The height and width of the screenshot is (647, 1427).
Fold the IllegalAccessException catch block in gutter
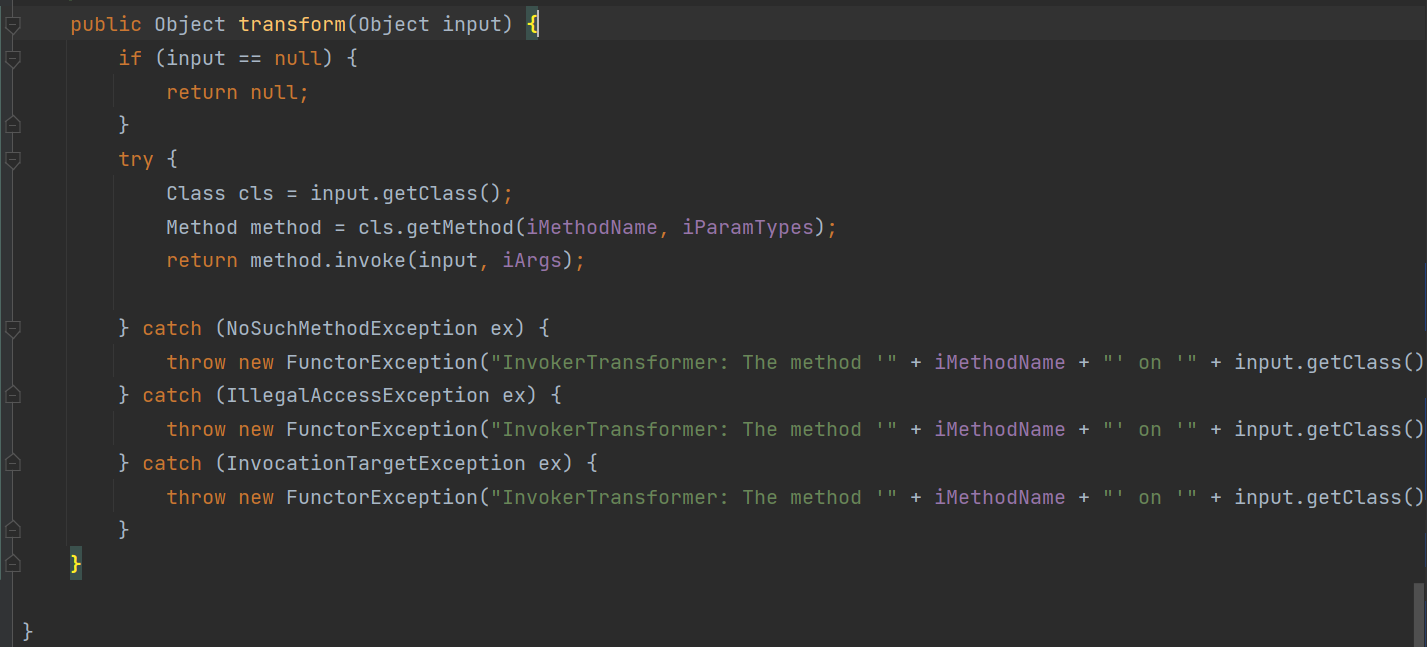tap(12, 395)
